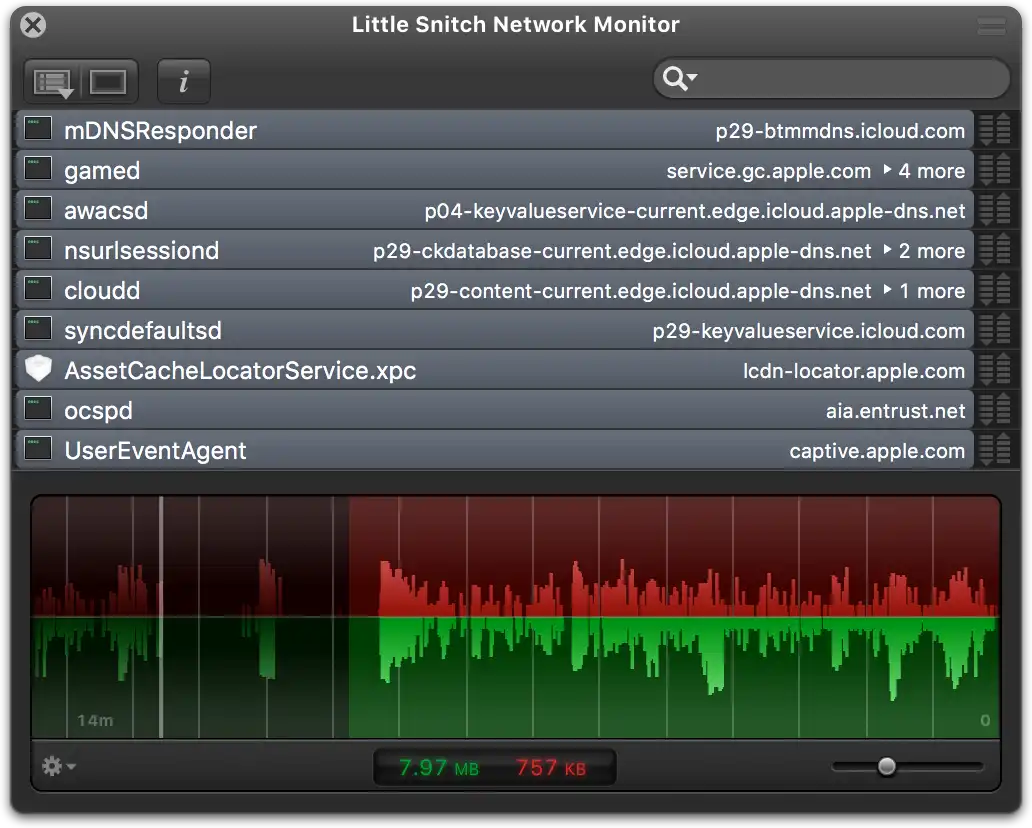Click the shield icon beside AssetCacheLocatorService.xpc

tap(38, 369)
